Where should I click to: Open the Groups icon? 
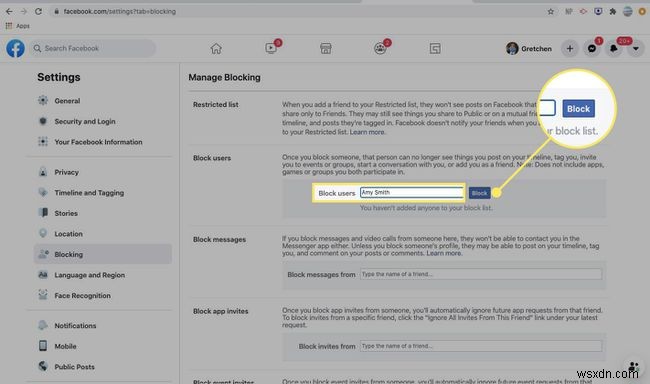click(380, 49)
